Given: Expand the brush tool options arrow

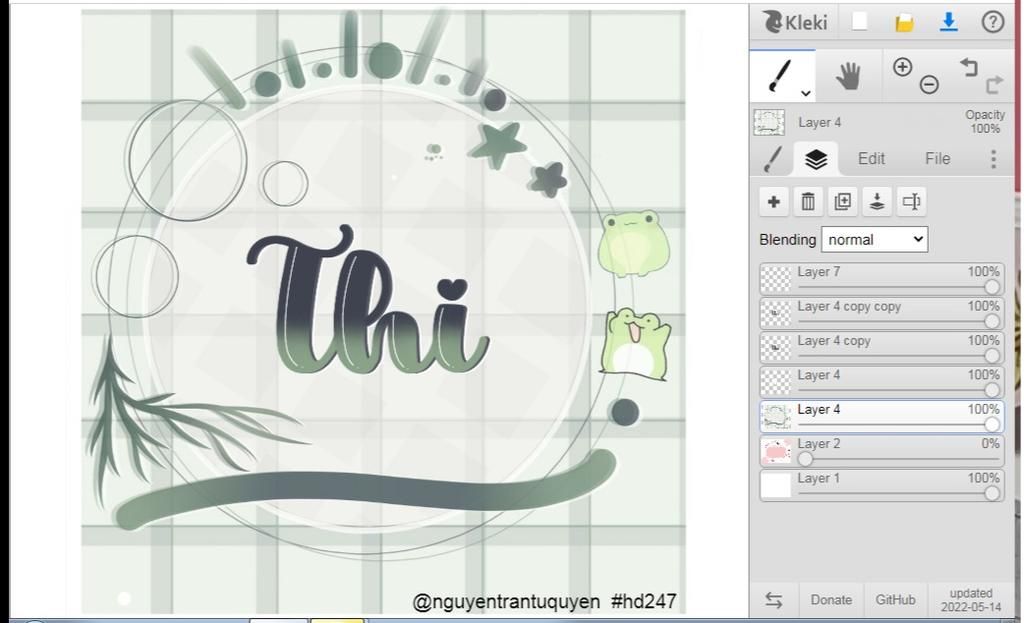Looking at the screenshot, I should (806, 93).
